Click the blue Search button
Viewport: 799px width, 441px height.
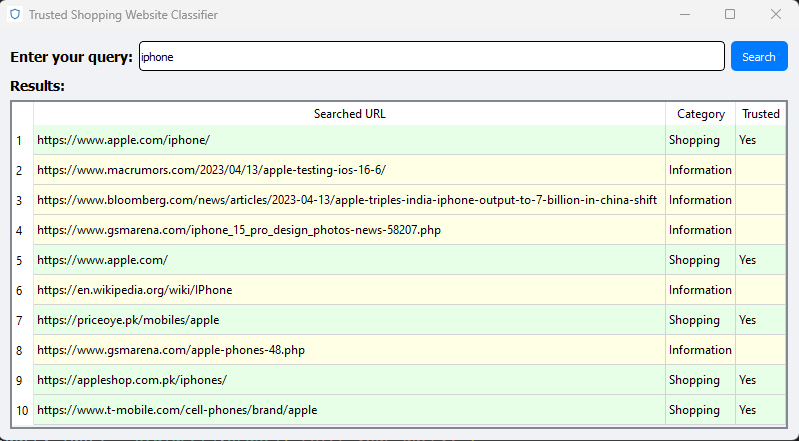pos(759,57)
